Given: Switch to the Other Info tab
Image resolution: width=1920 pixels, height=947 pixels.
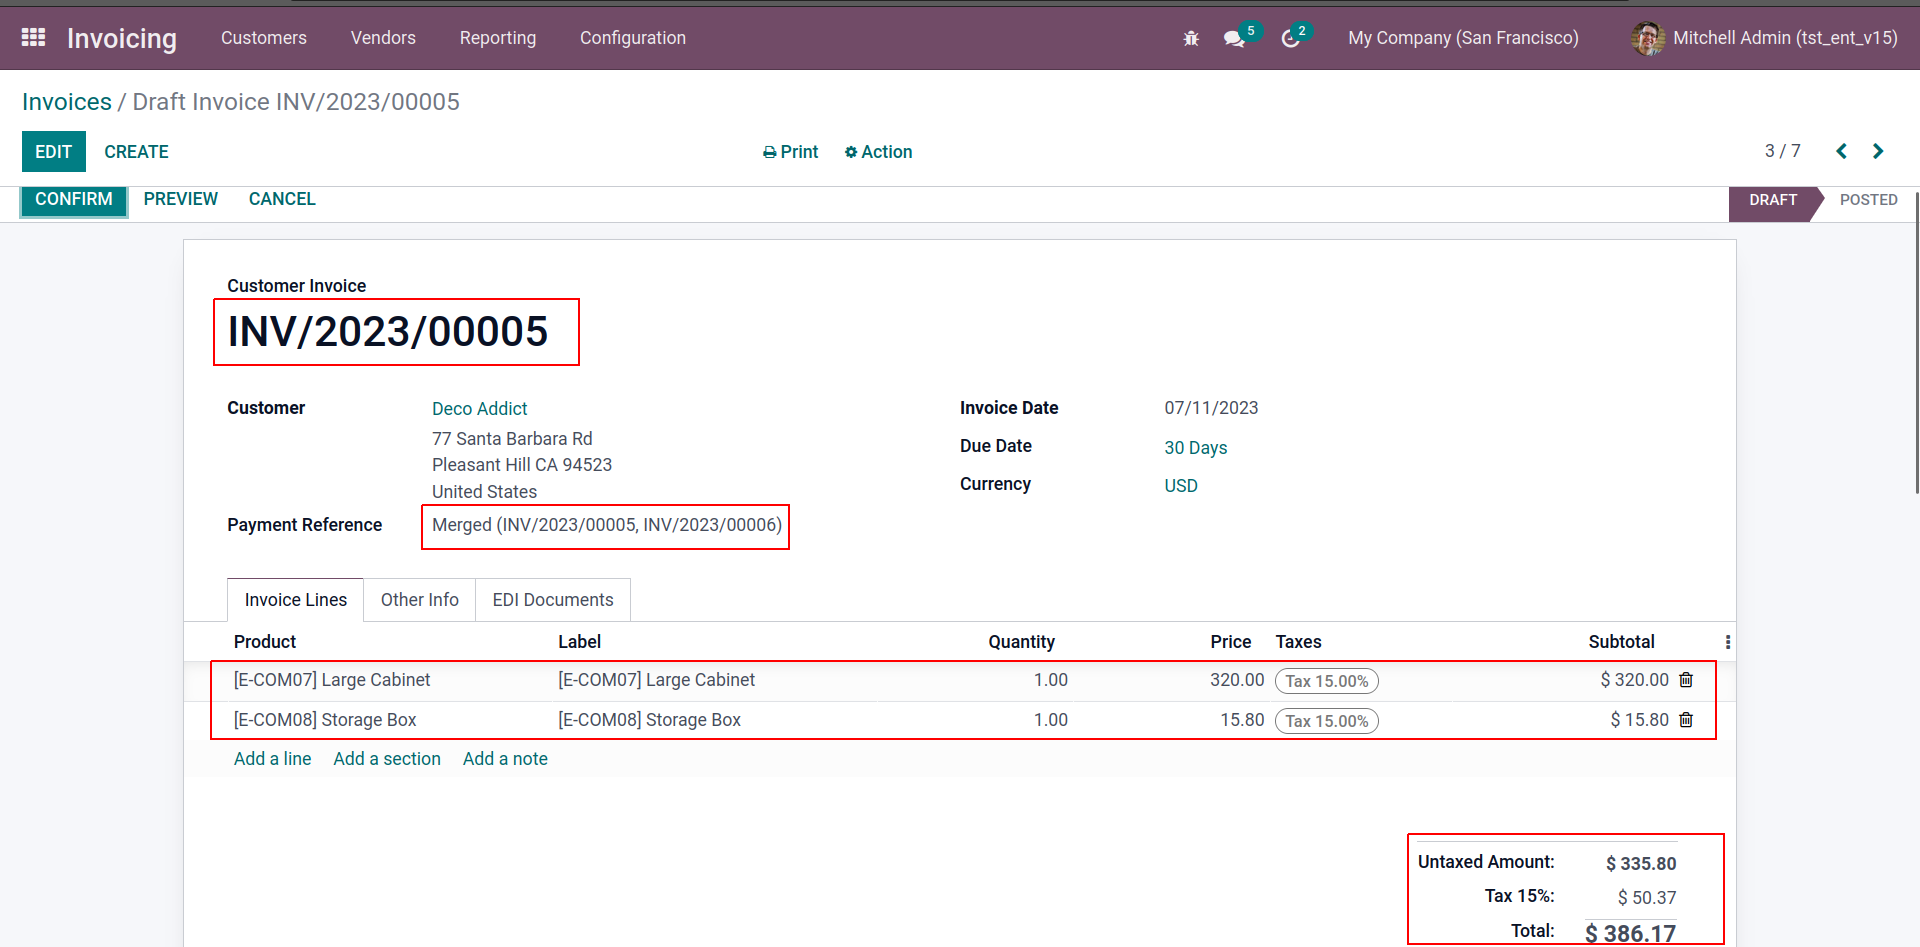Looking at the screenshot, I should click(x=419, y=600).
